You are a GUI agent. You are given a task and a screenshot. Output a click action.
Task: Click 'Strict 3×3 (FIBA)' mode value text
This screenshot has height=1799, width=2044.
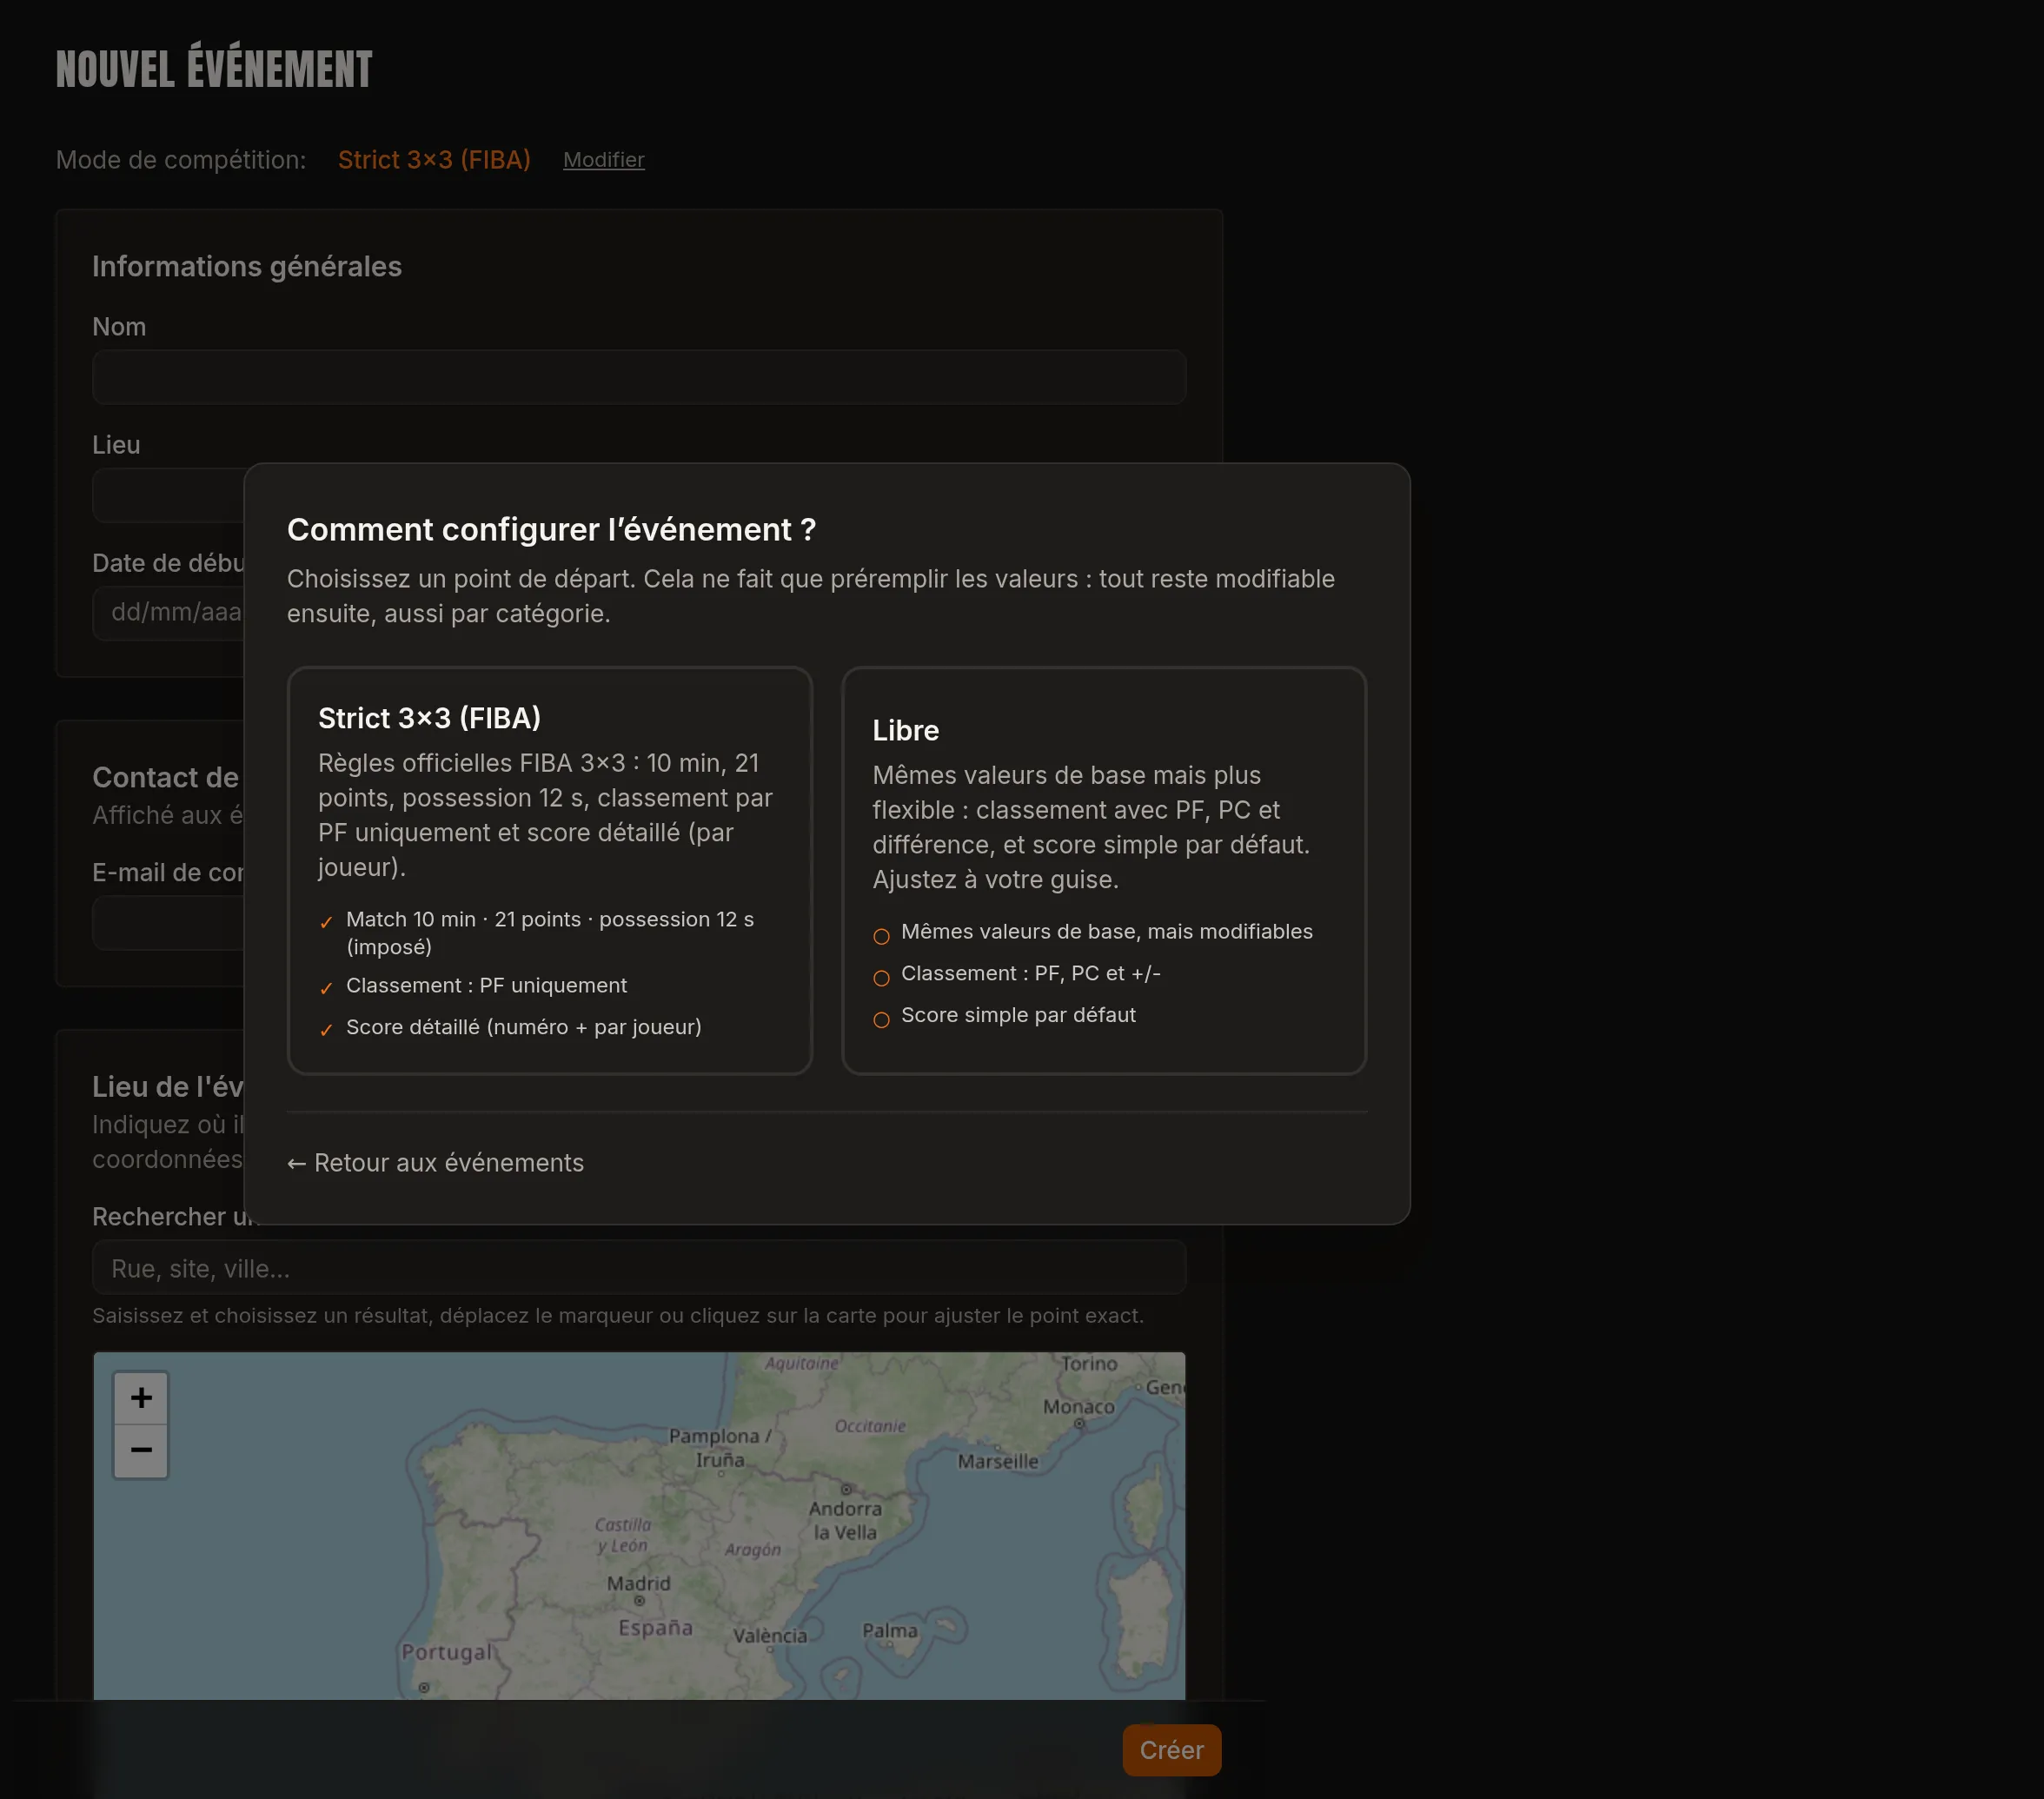(434, 160)
